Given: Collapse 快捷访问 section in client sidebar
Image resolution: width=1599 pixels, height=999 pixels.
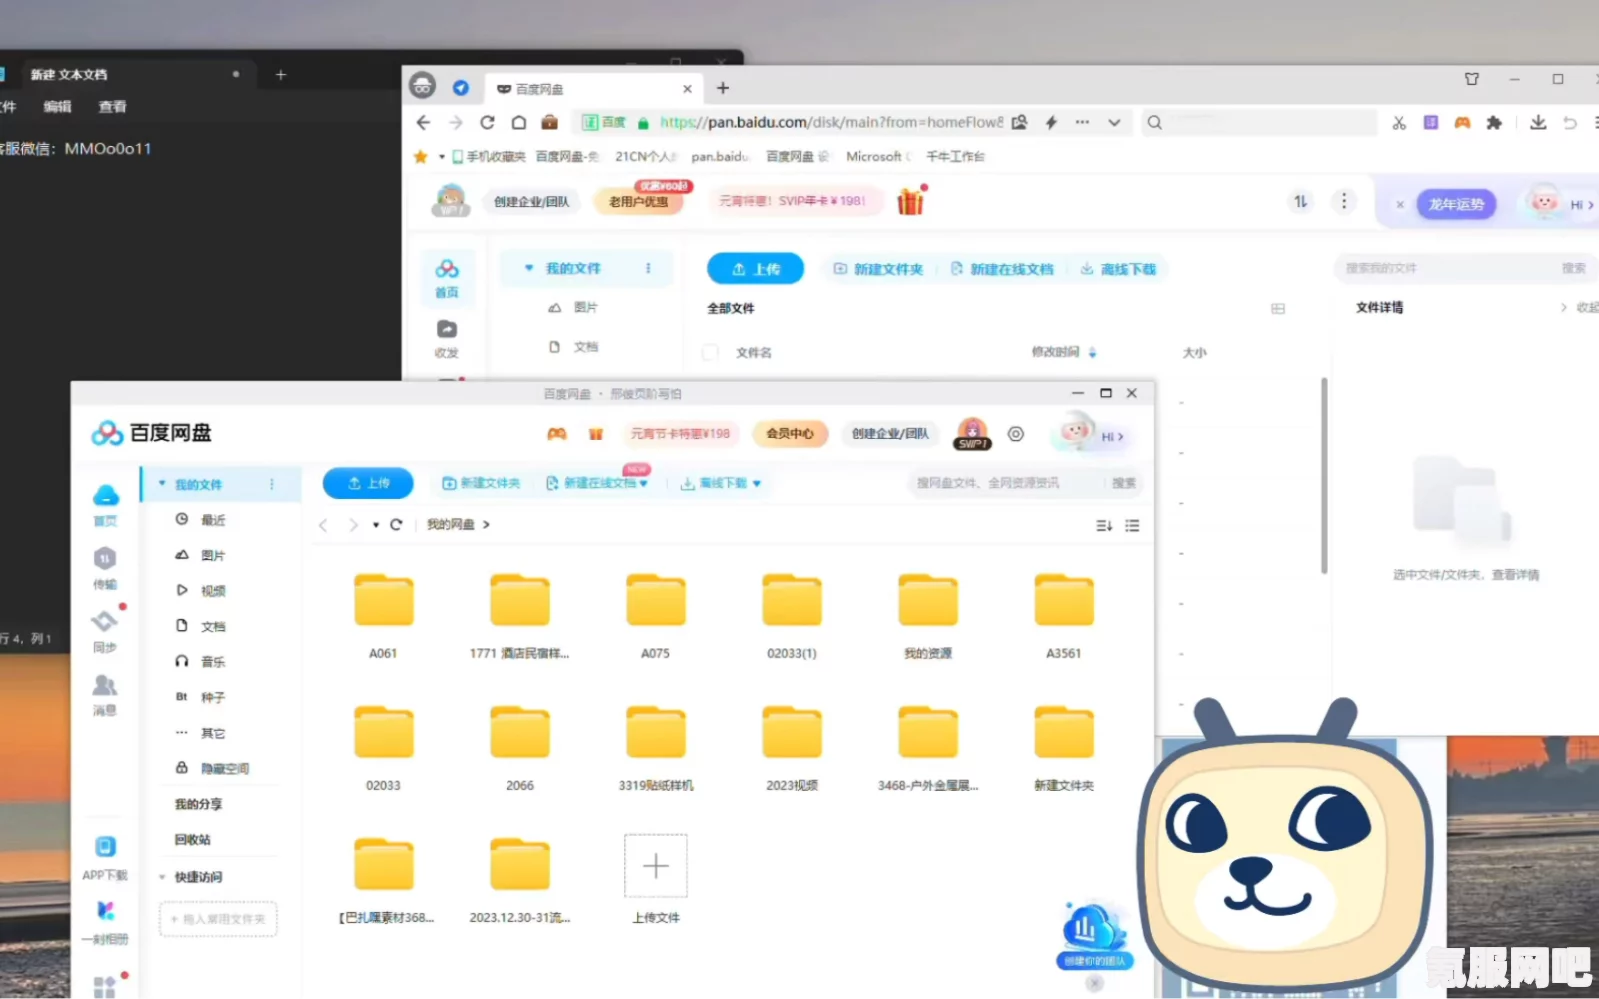Looking at the screenshot, I should [x=162, y=877].
